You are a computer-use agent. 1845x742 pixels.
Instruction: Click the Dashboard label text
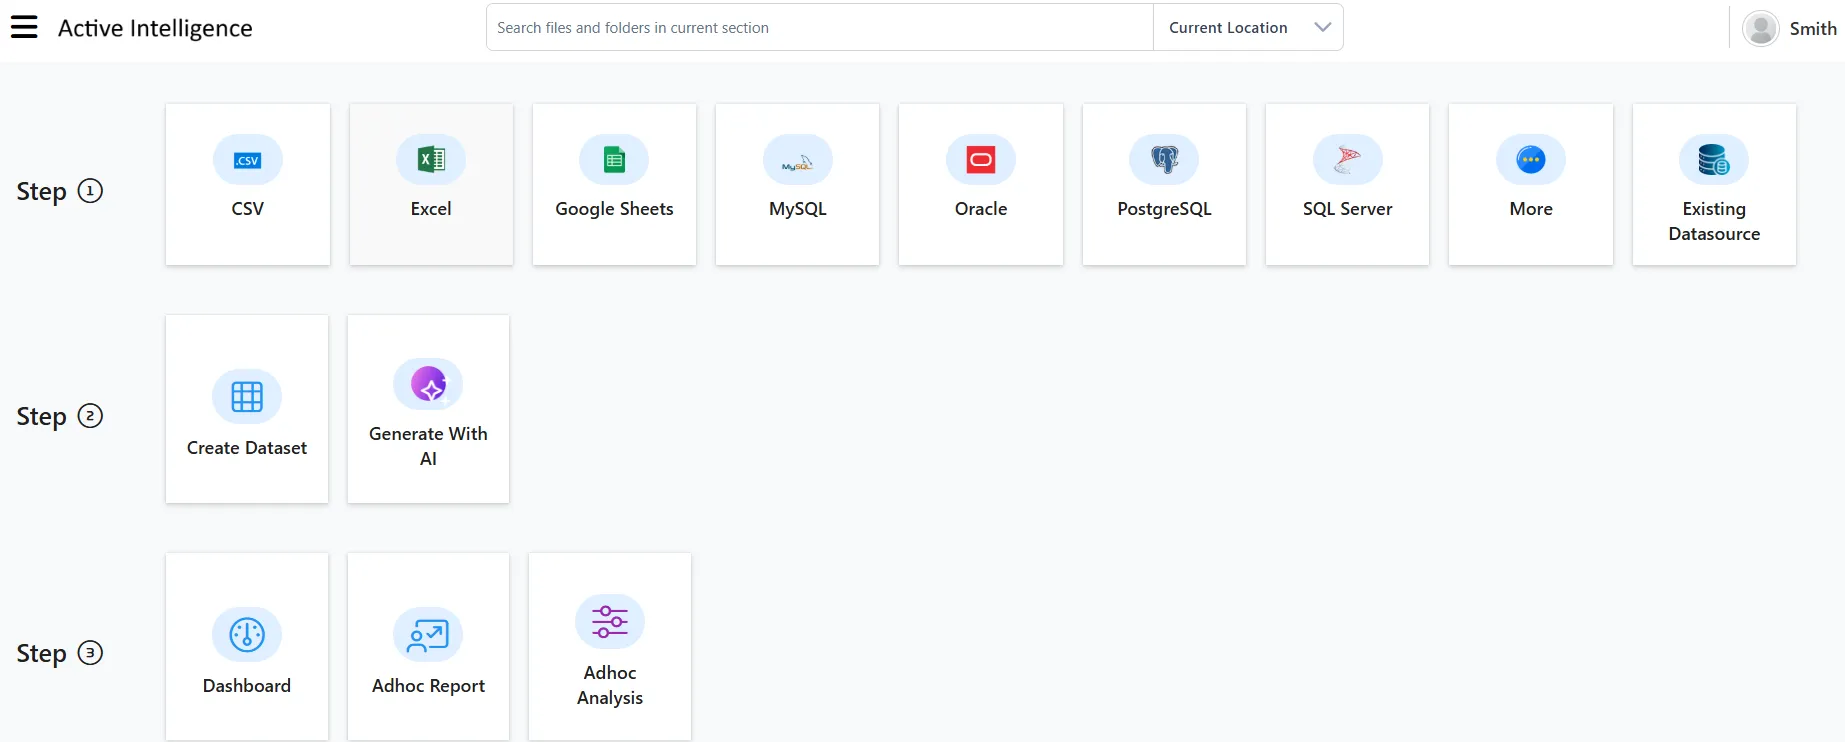[247, 686]
